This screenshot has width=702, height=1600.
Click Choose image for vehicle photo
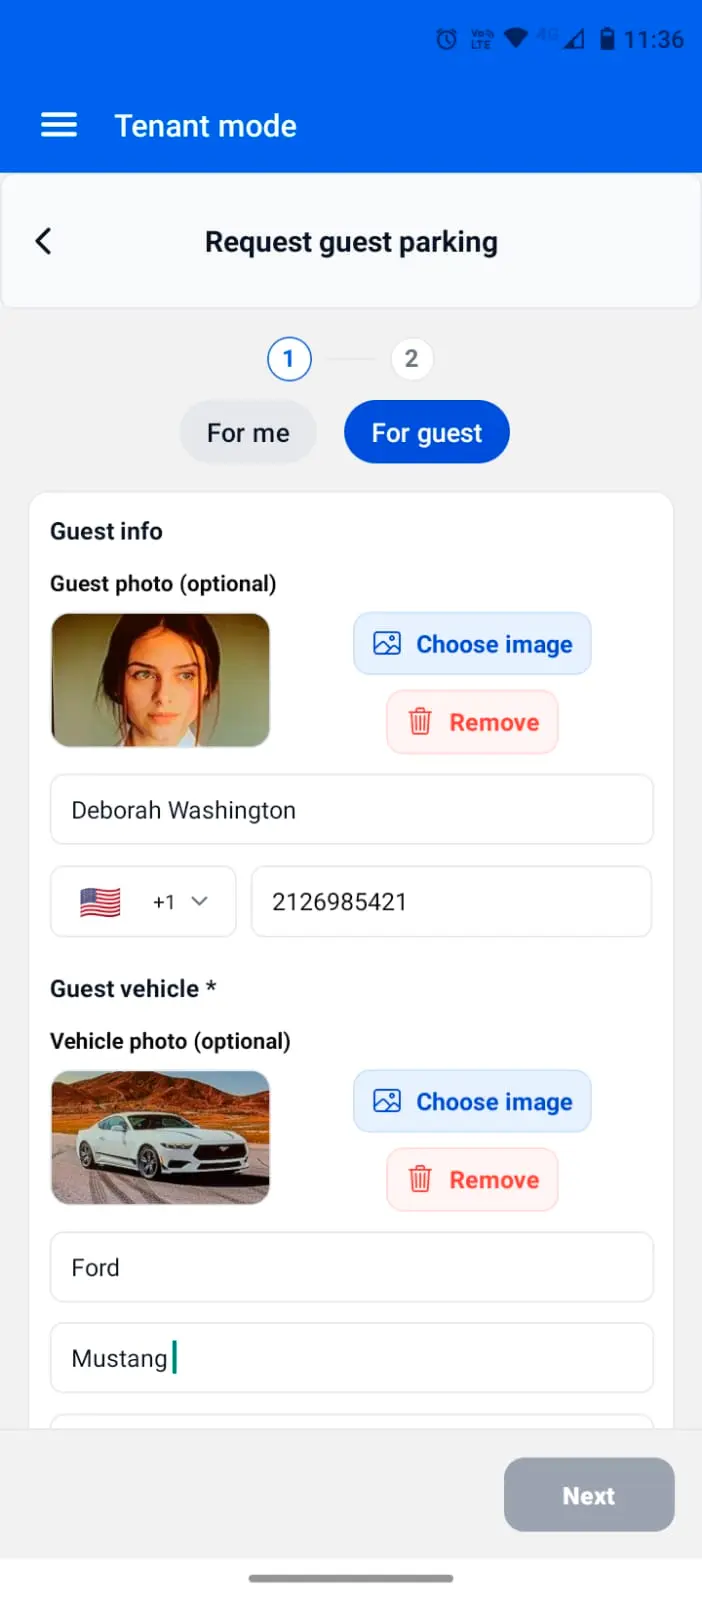(472, 1101)
